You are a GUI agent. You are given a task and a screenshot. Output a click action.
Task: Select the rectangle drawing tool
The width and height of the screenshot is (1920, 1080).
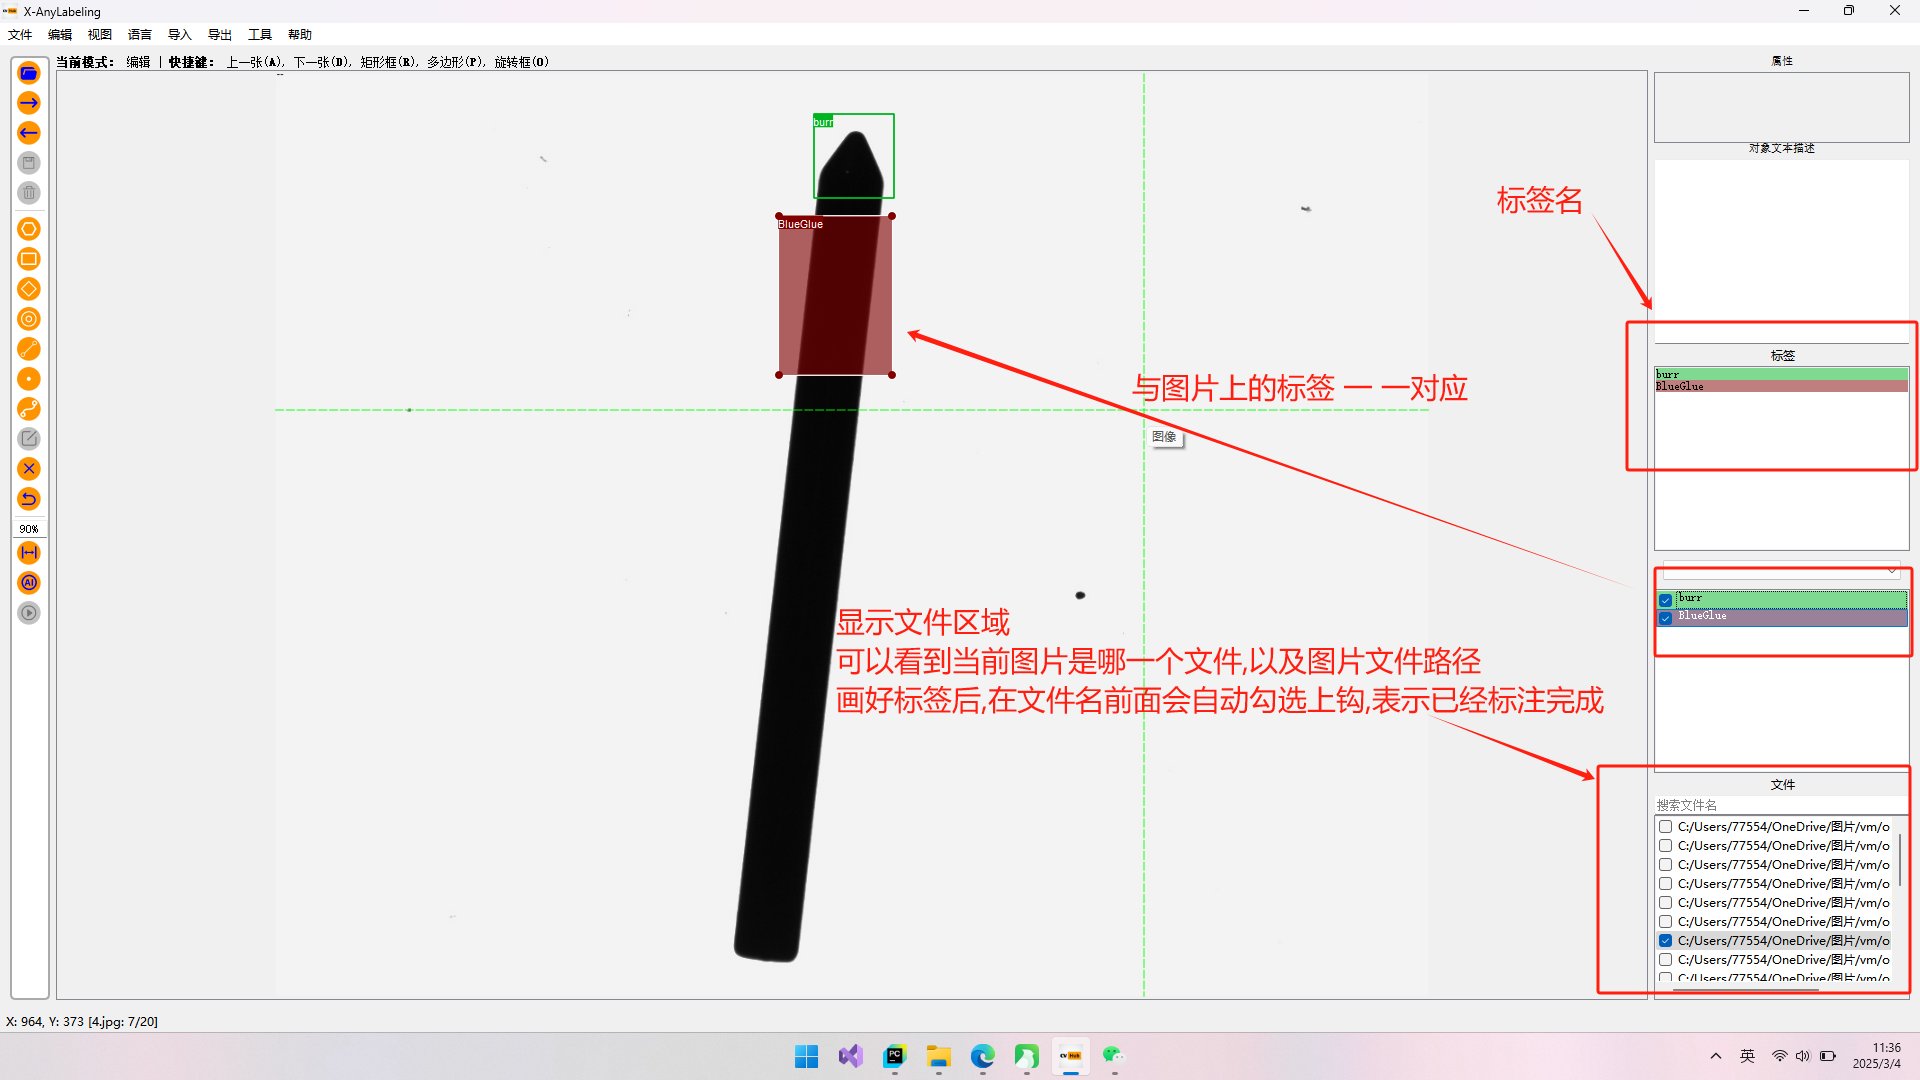click(x=29, y=259)
